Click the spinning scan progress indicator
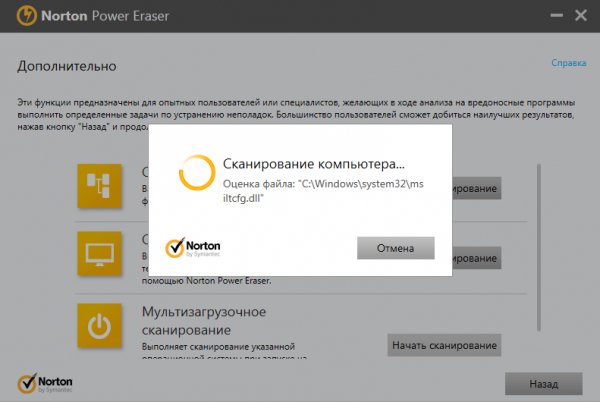The width and height of the screenshot is (600, 402). coord(197,173)
